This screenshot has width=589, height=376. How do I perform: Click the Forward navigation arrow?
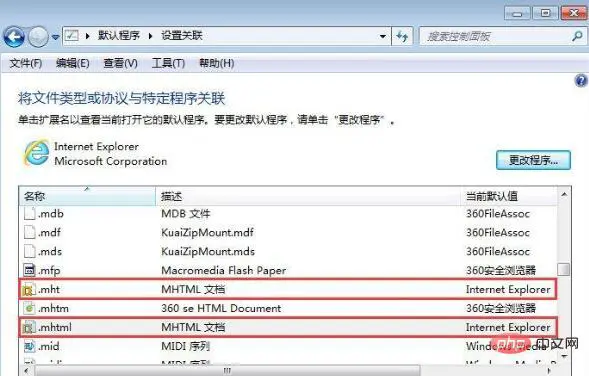(38, 37)
